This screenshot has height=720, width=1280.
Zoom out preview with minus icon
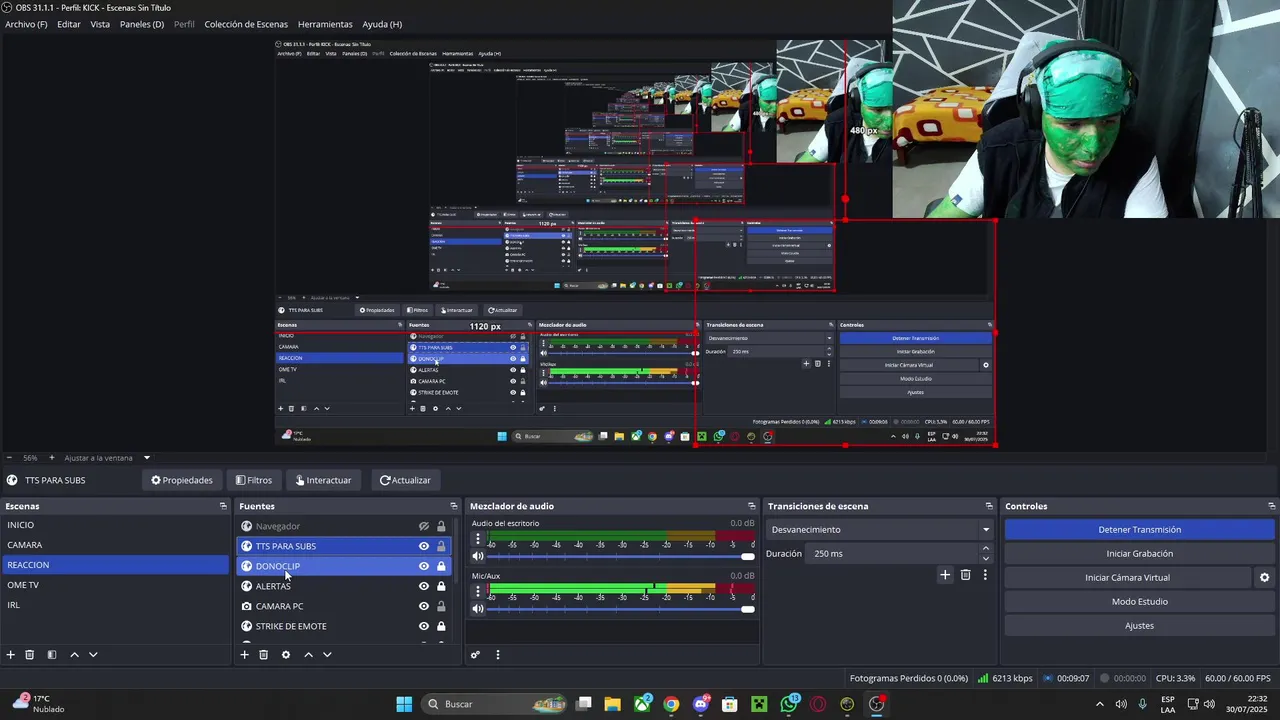click(x=10, y=458)
